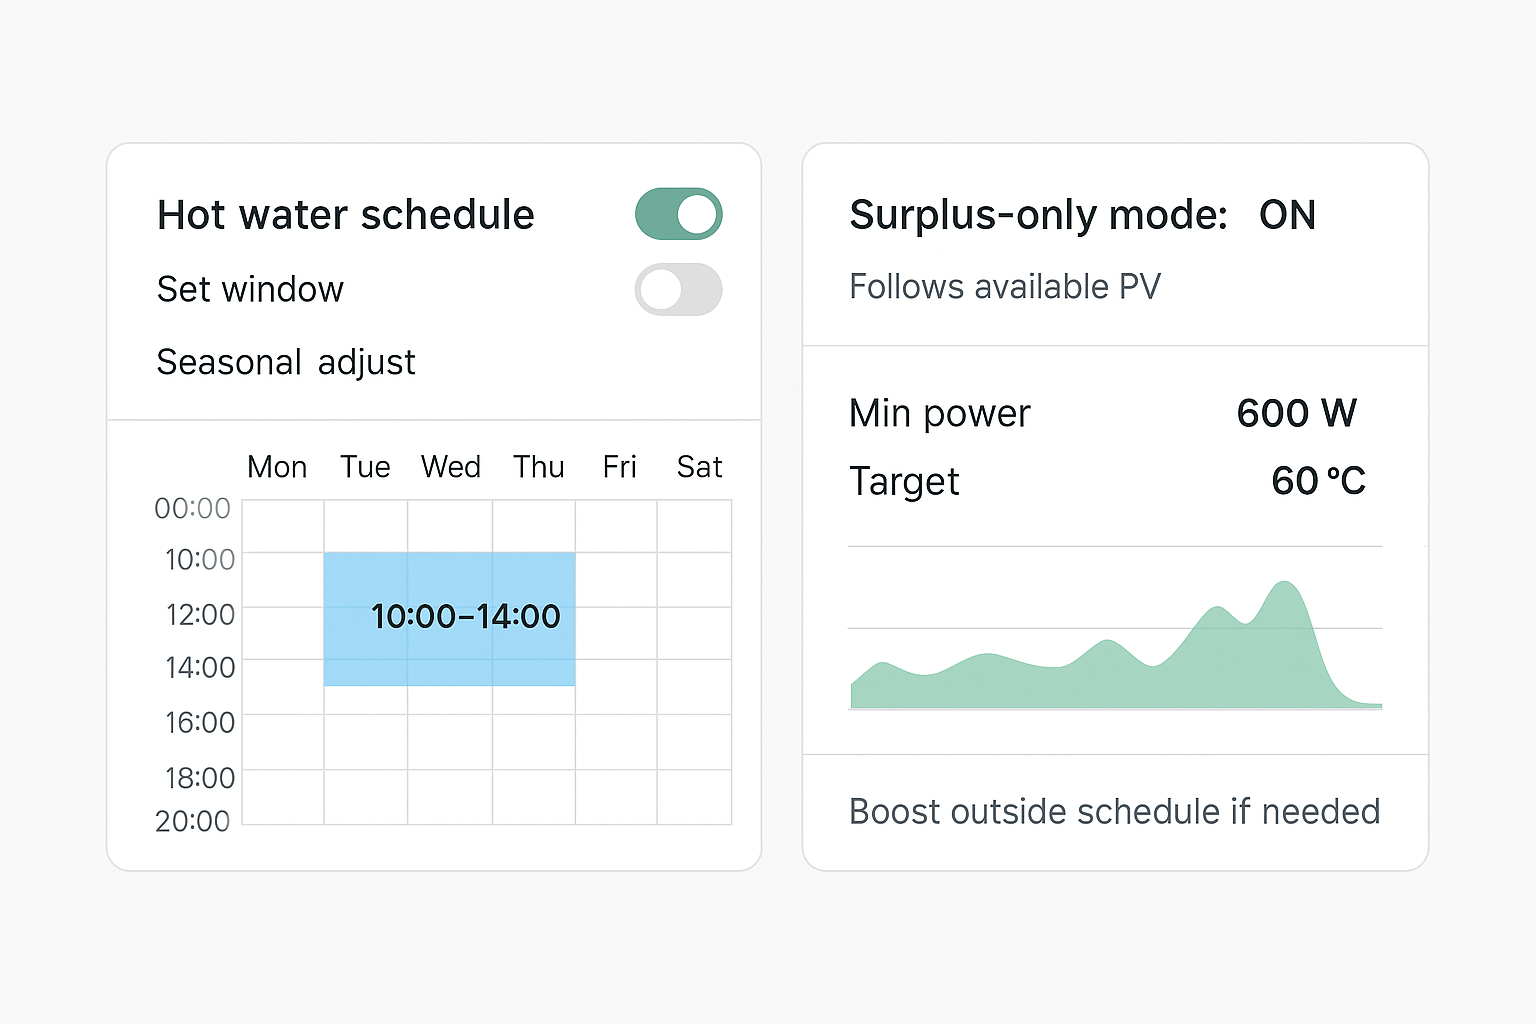Click the Hot water schedule title
The width and height of the screenshot is (1536, 1024).
point(345,214)
